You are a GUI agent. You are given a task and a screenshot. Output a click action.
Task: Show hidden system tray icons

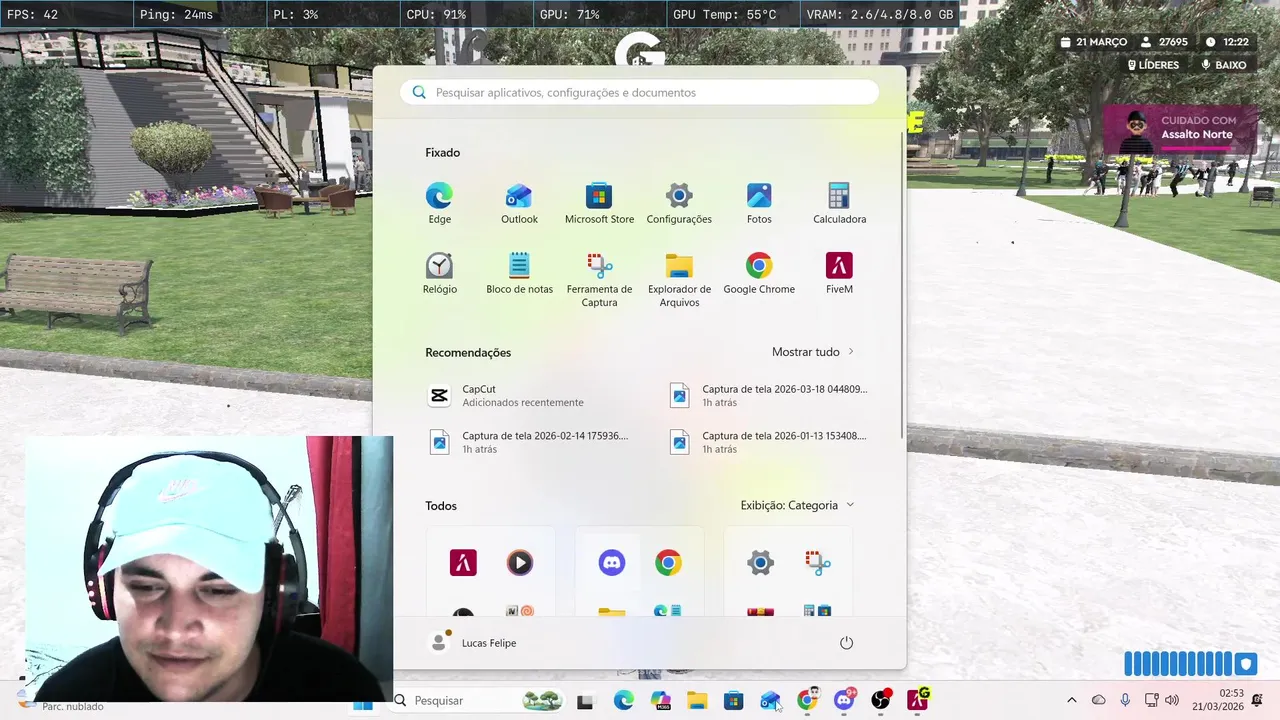1072,700
